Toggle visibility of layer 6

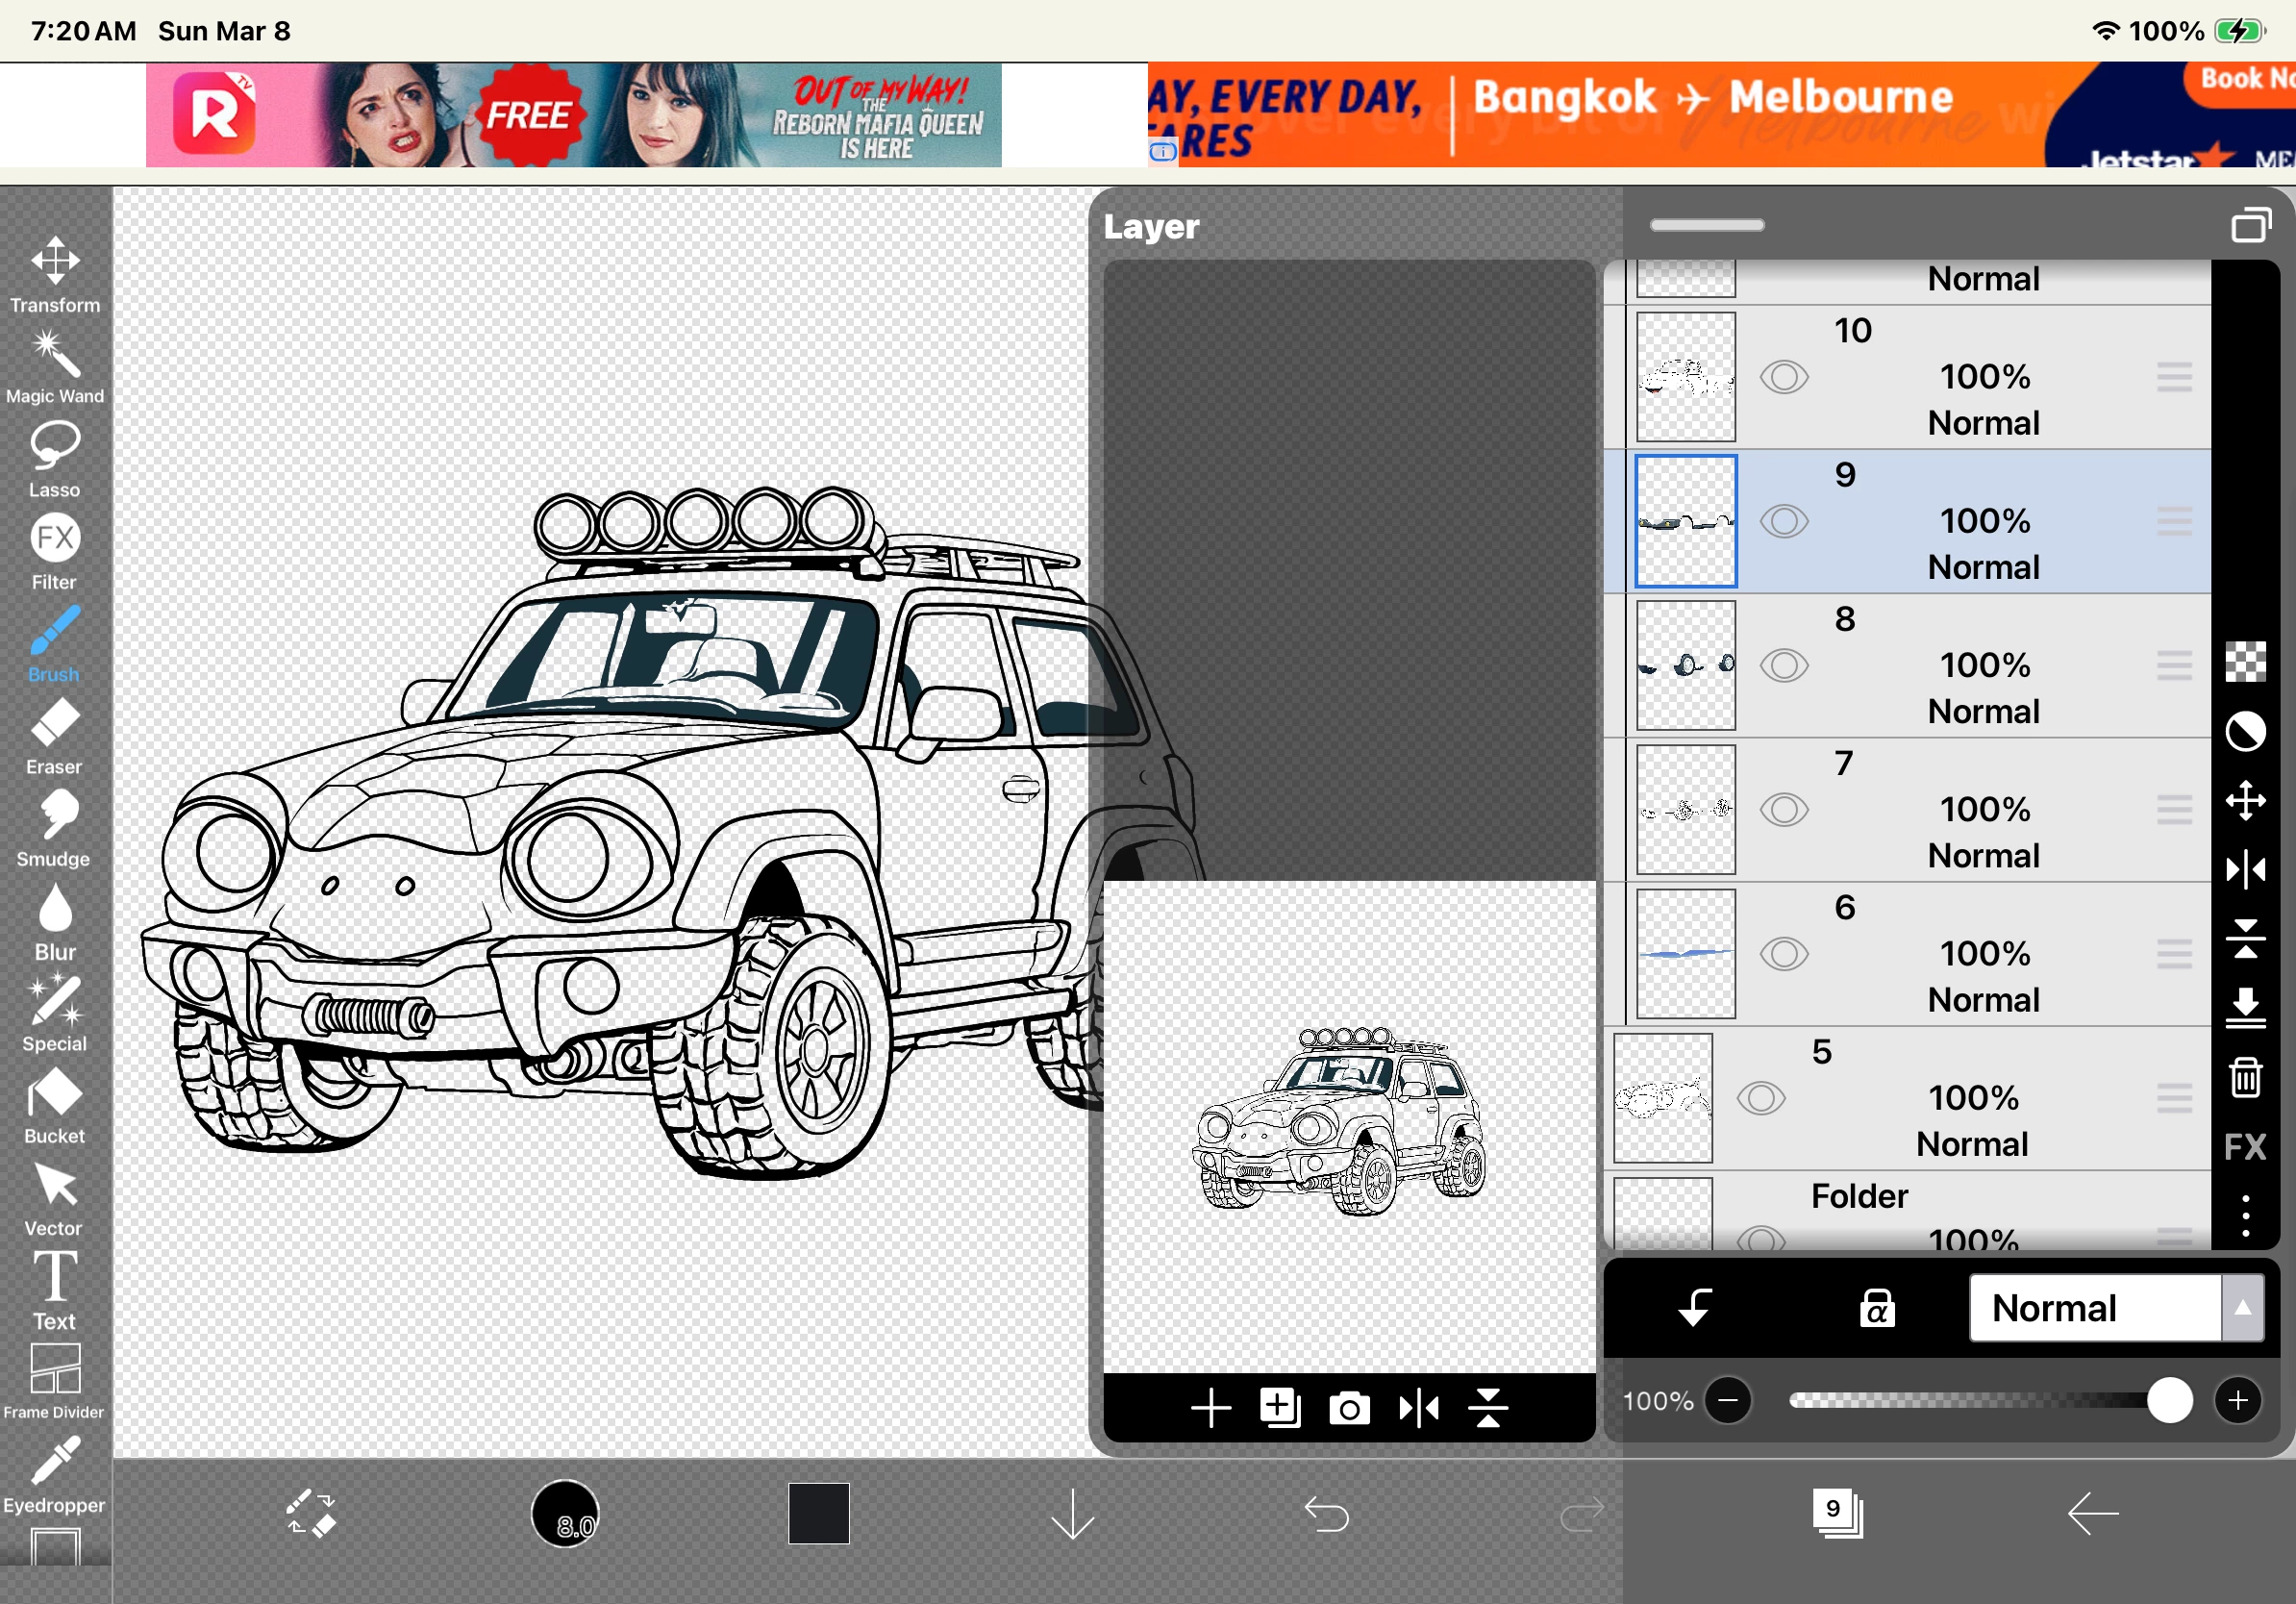(1784, 954)
